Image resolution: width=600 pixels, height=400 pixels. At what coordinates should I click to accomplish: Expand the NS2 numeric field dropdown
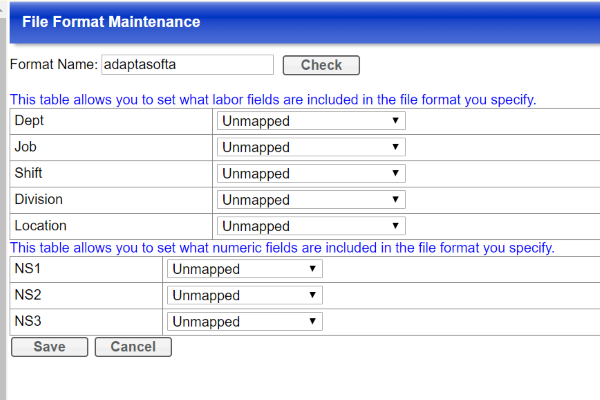click(244, 295)
